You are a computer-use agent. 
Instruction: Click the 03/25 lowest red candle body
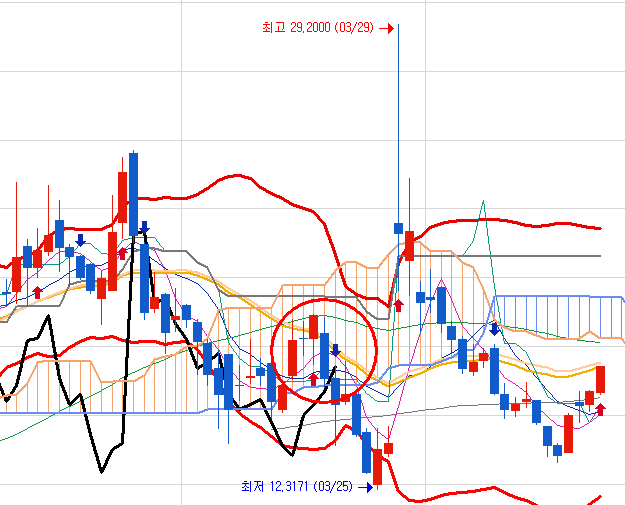(x=377, y=467)
